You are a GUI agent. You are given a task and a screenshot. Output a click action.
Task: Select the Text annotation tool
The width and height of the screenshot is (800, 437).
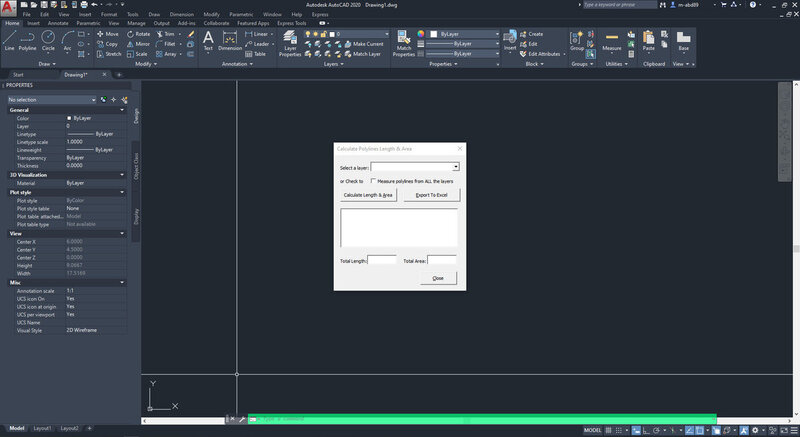[208, 41]
